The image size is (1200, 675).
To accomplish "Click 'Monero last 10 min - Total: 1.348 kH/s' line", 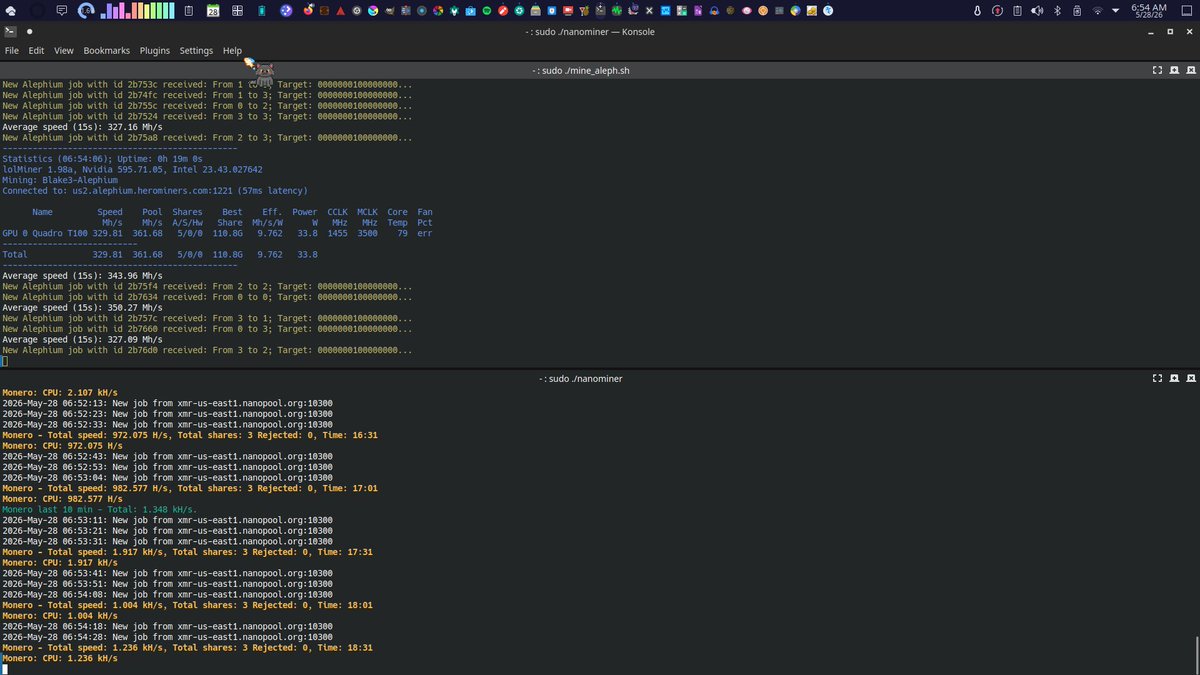I will pyautogui.click(x=99, y=510).
